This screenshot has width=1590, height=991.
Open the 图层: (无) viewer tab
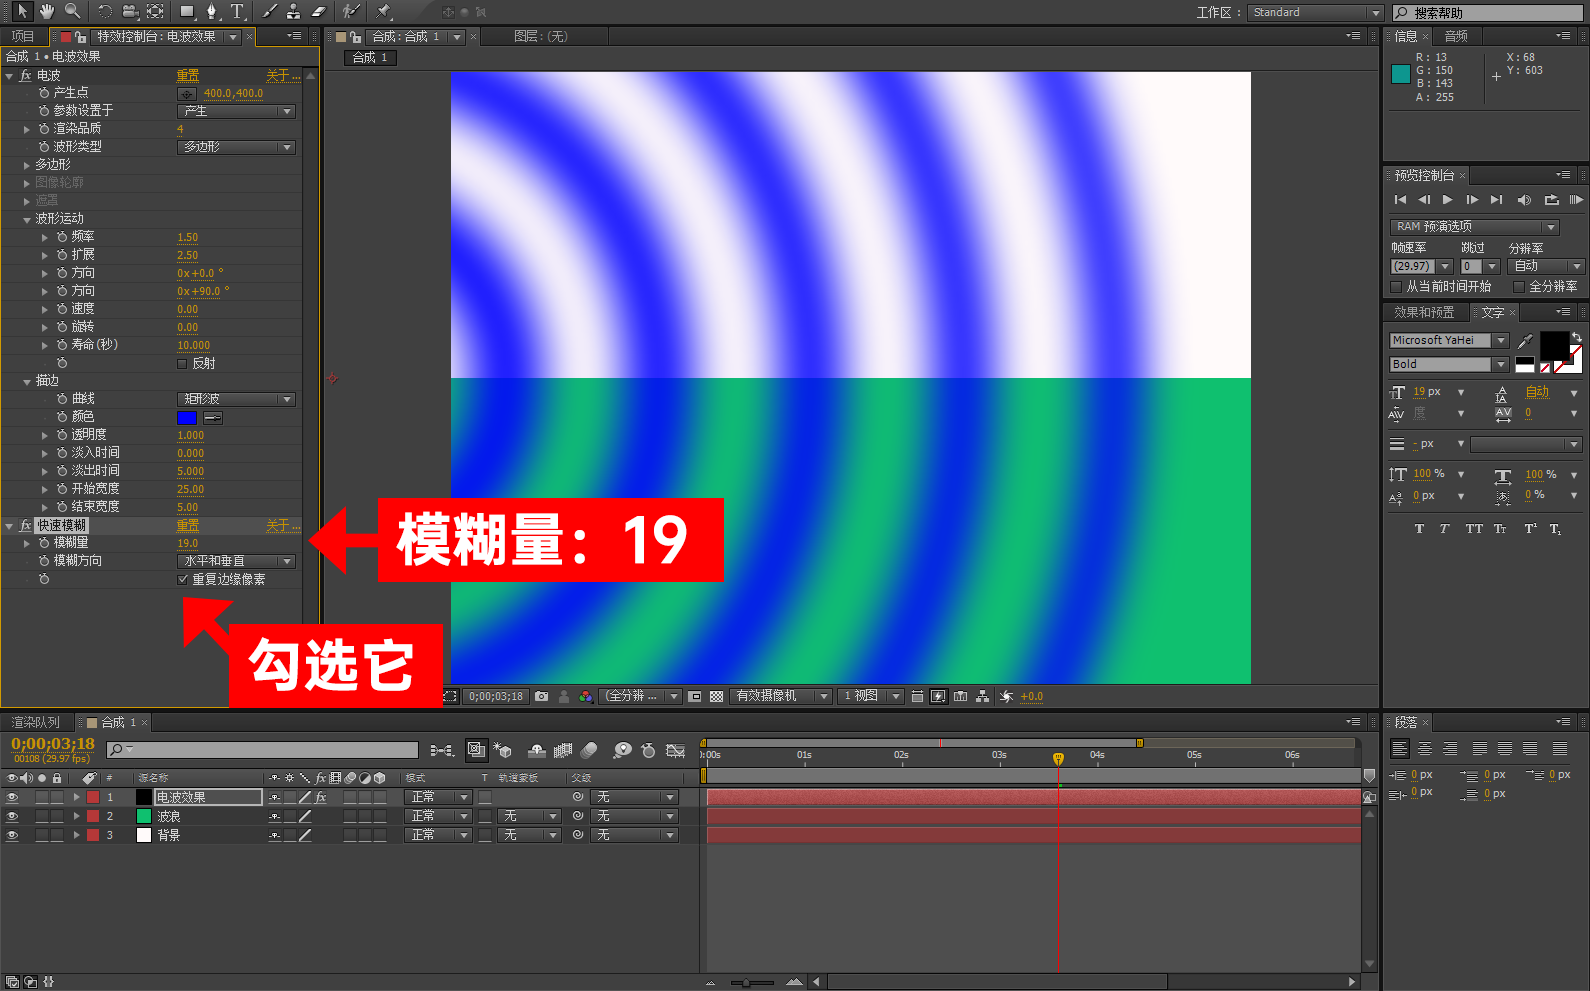tap(540, 37)
